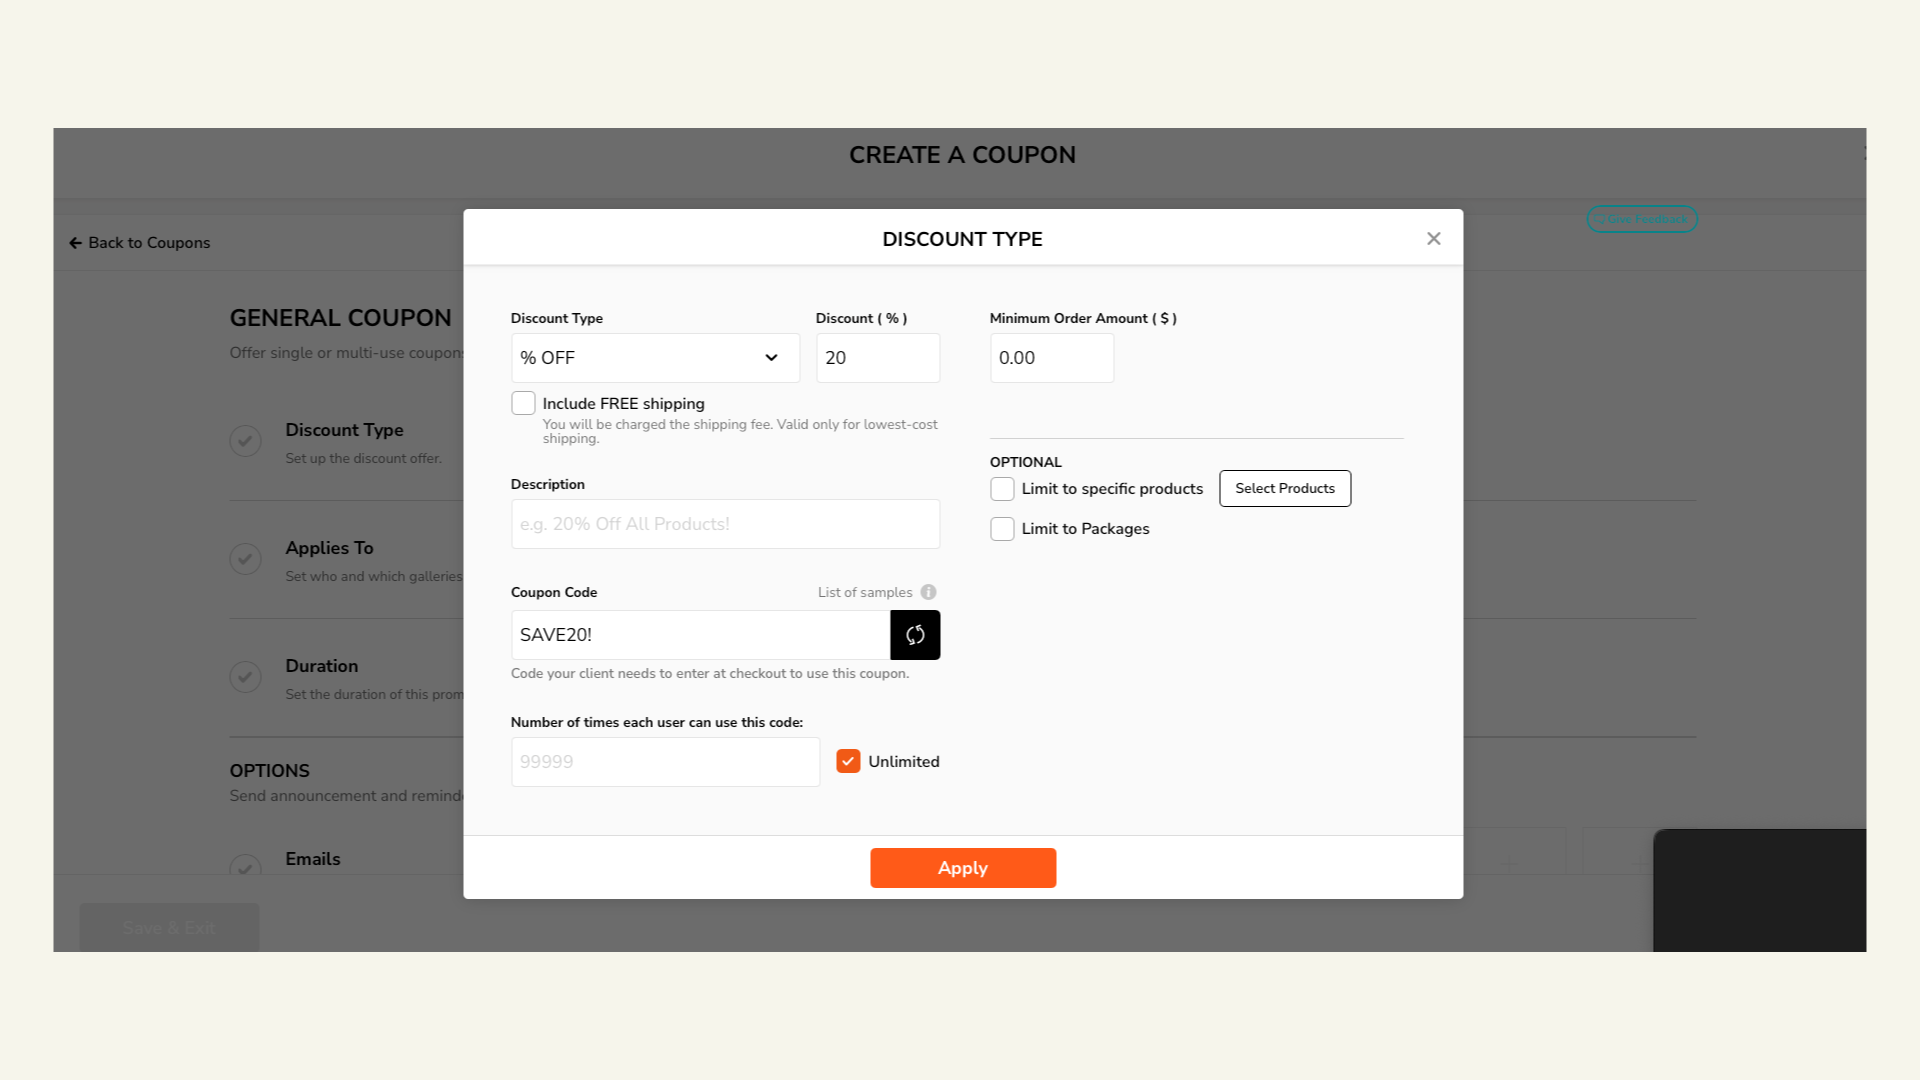This screenshot has width=1920, height=1080.
Task: Click the checkmark icon beside Applies To section
Action: point(246,559)
